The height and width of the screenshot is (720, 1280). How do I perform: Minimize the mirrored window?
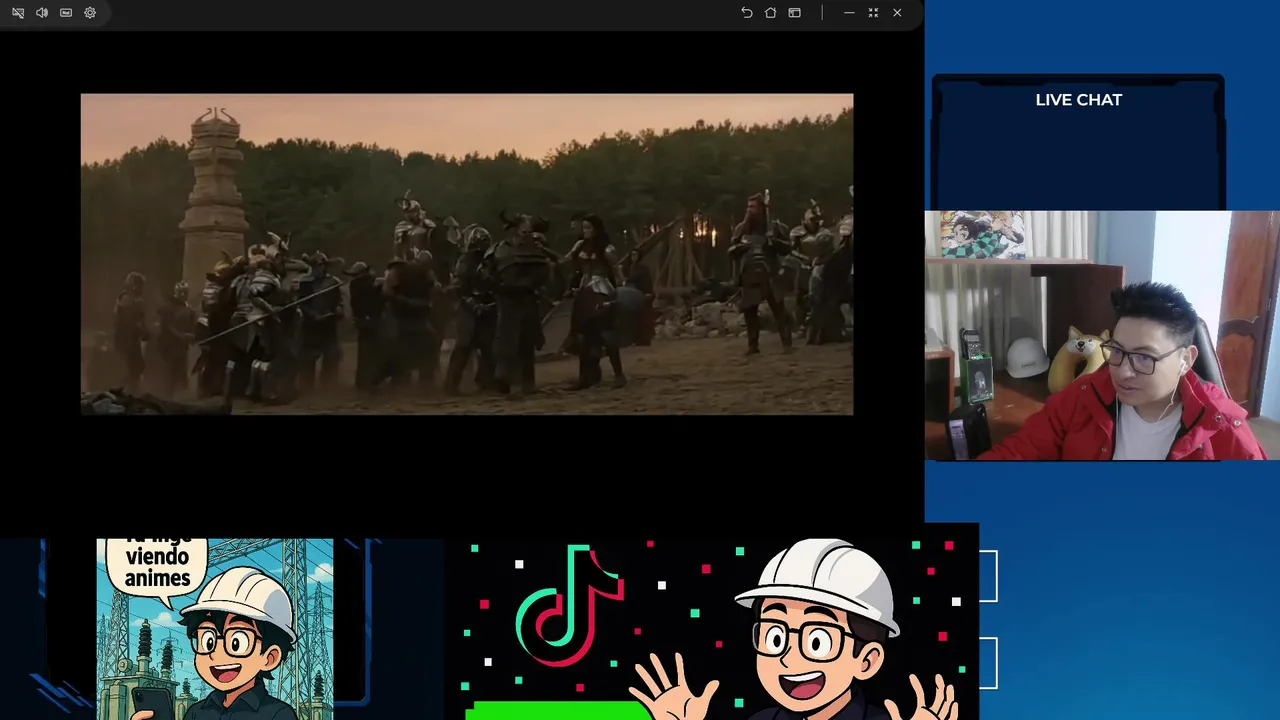[x=849, y=13]
